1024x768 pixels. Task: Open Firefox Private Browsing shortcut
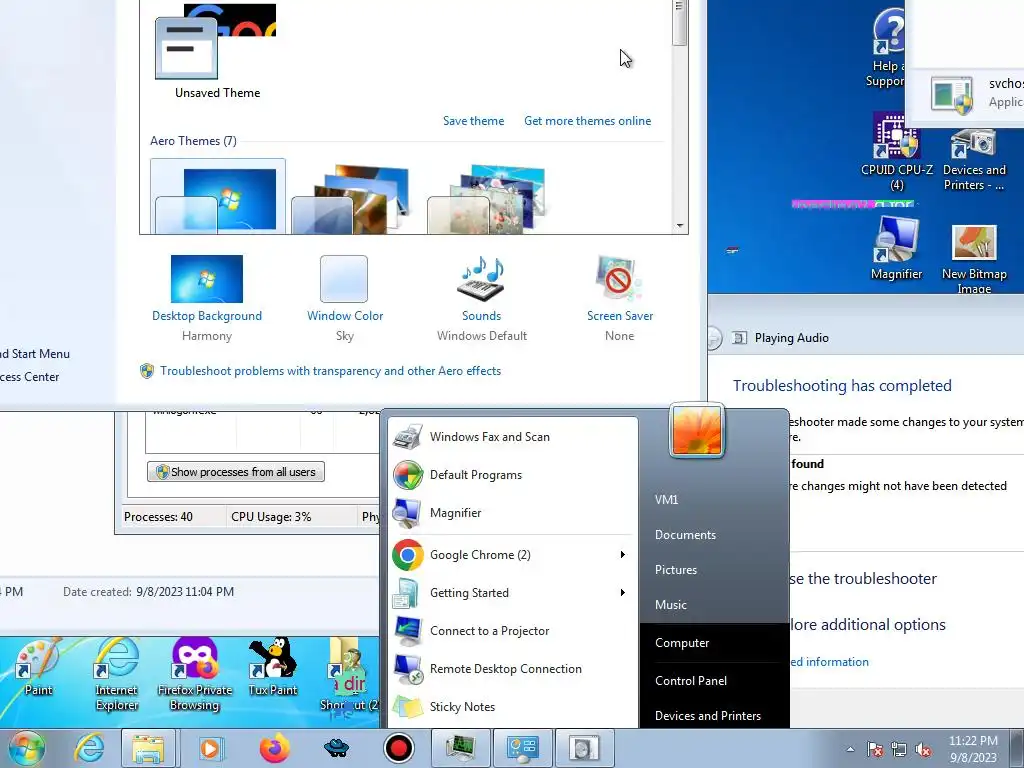point(195,675)
